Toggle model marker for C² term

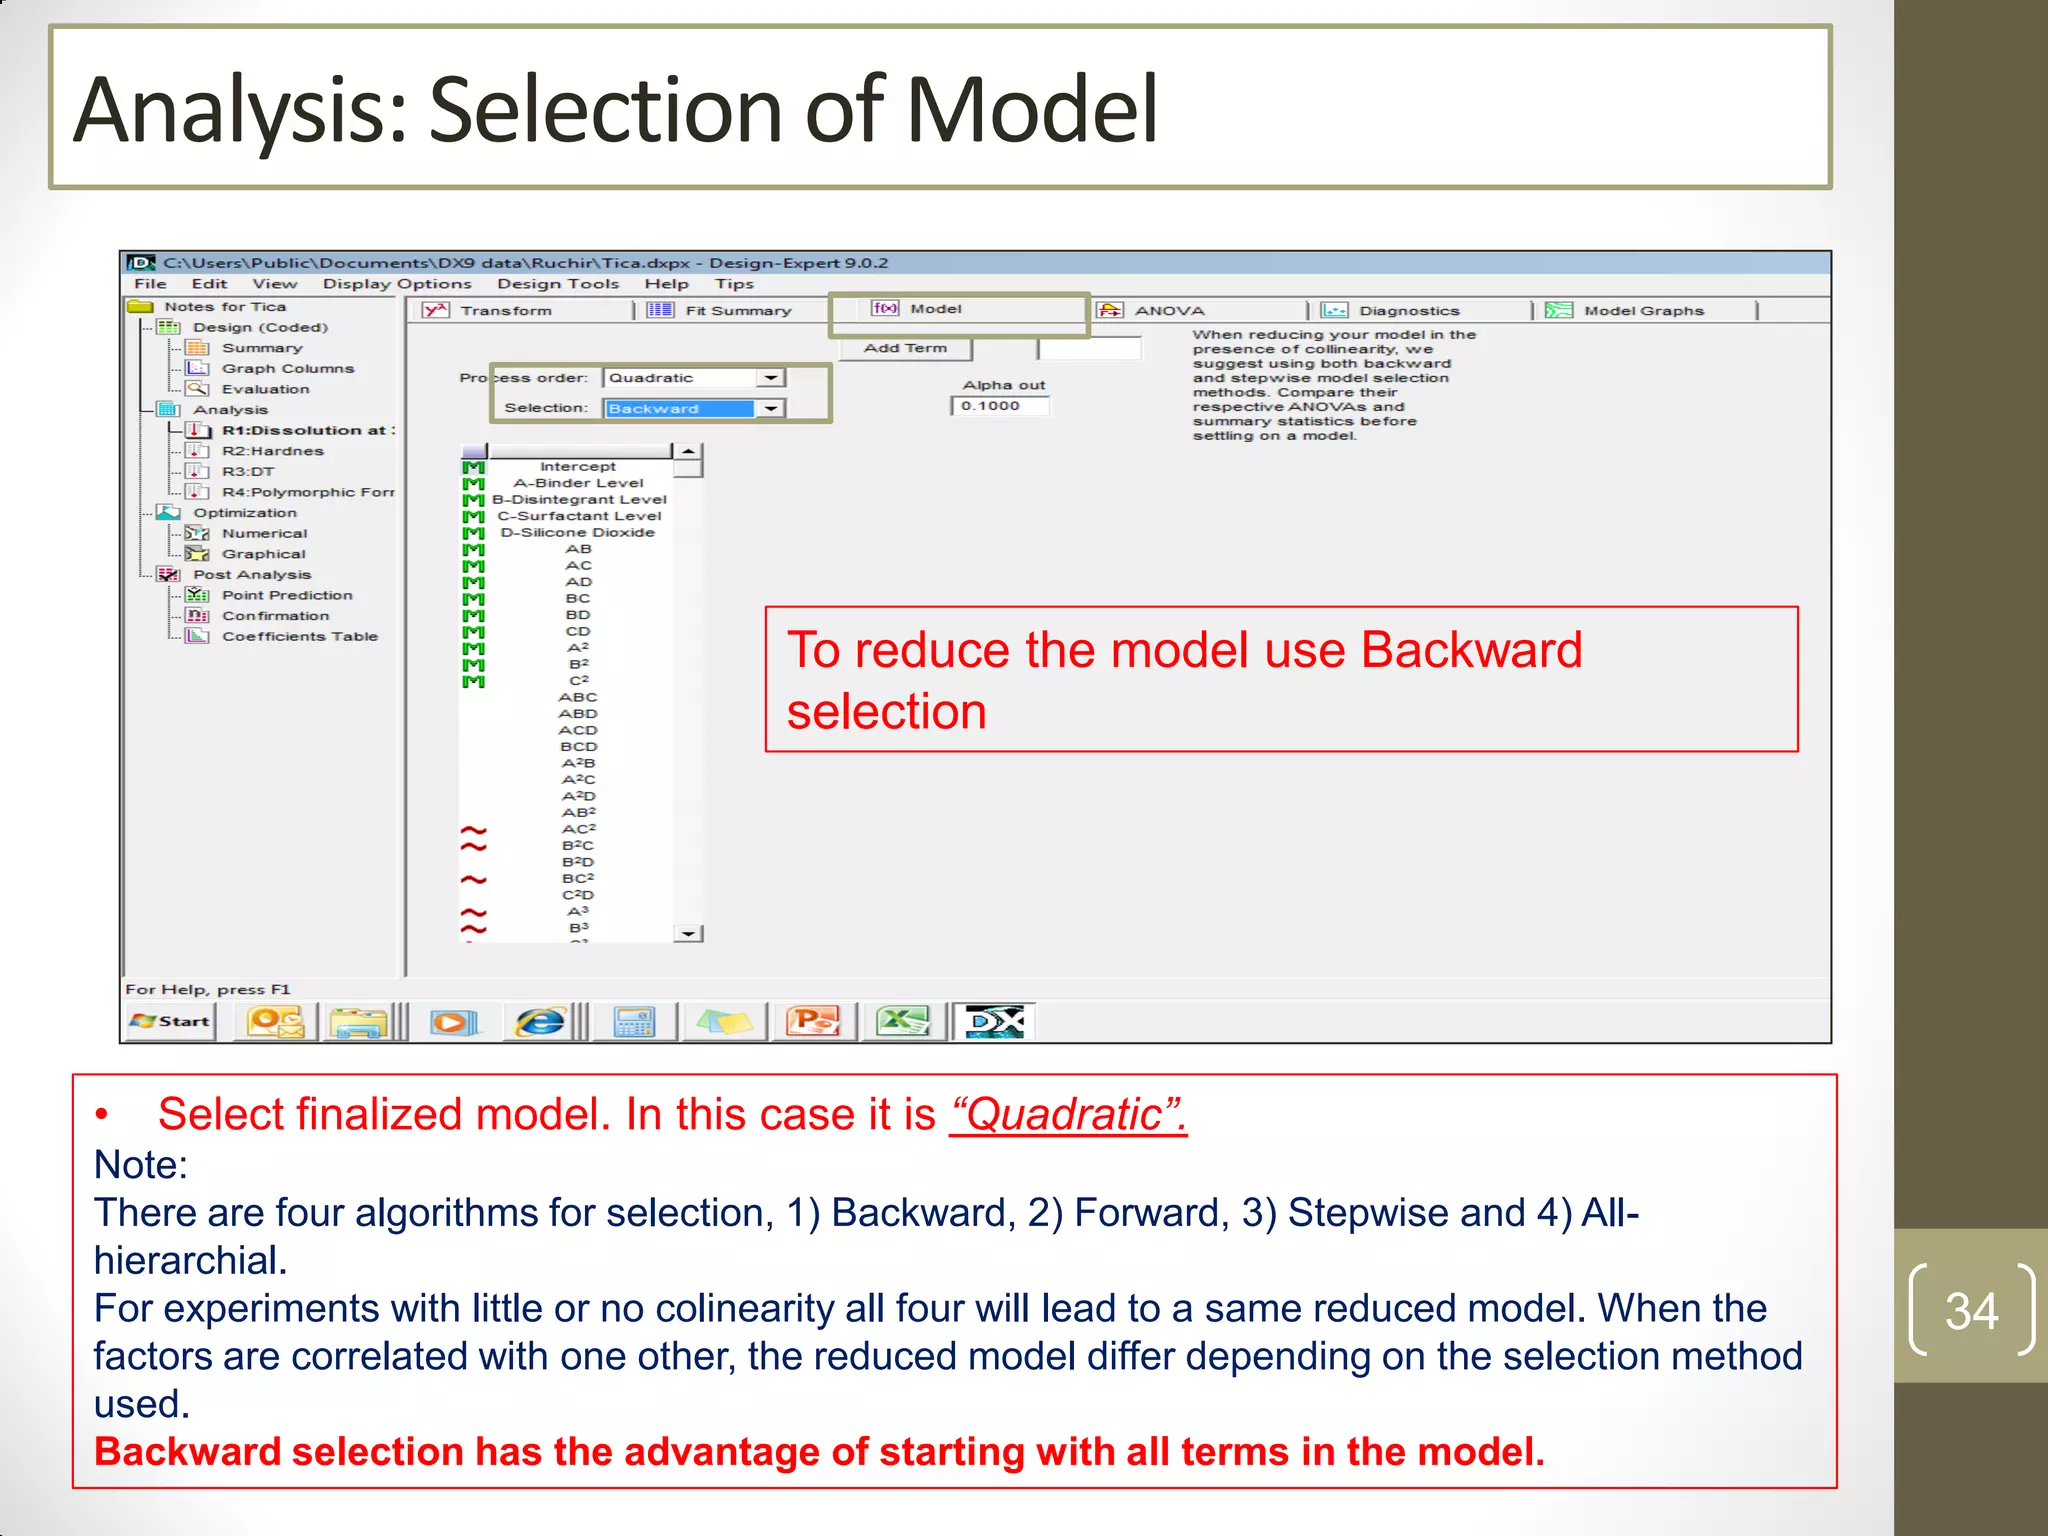[474, 681]
